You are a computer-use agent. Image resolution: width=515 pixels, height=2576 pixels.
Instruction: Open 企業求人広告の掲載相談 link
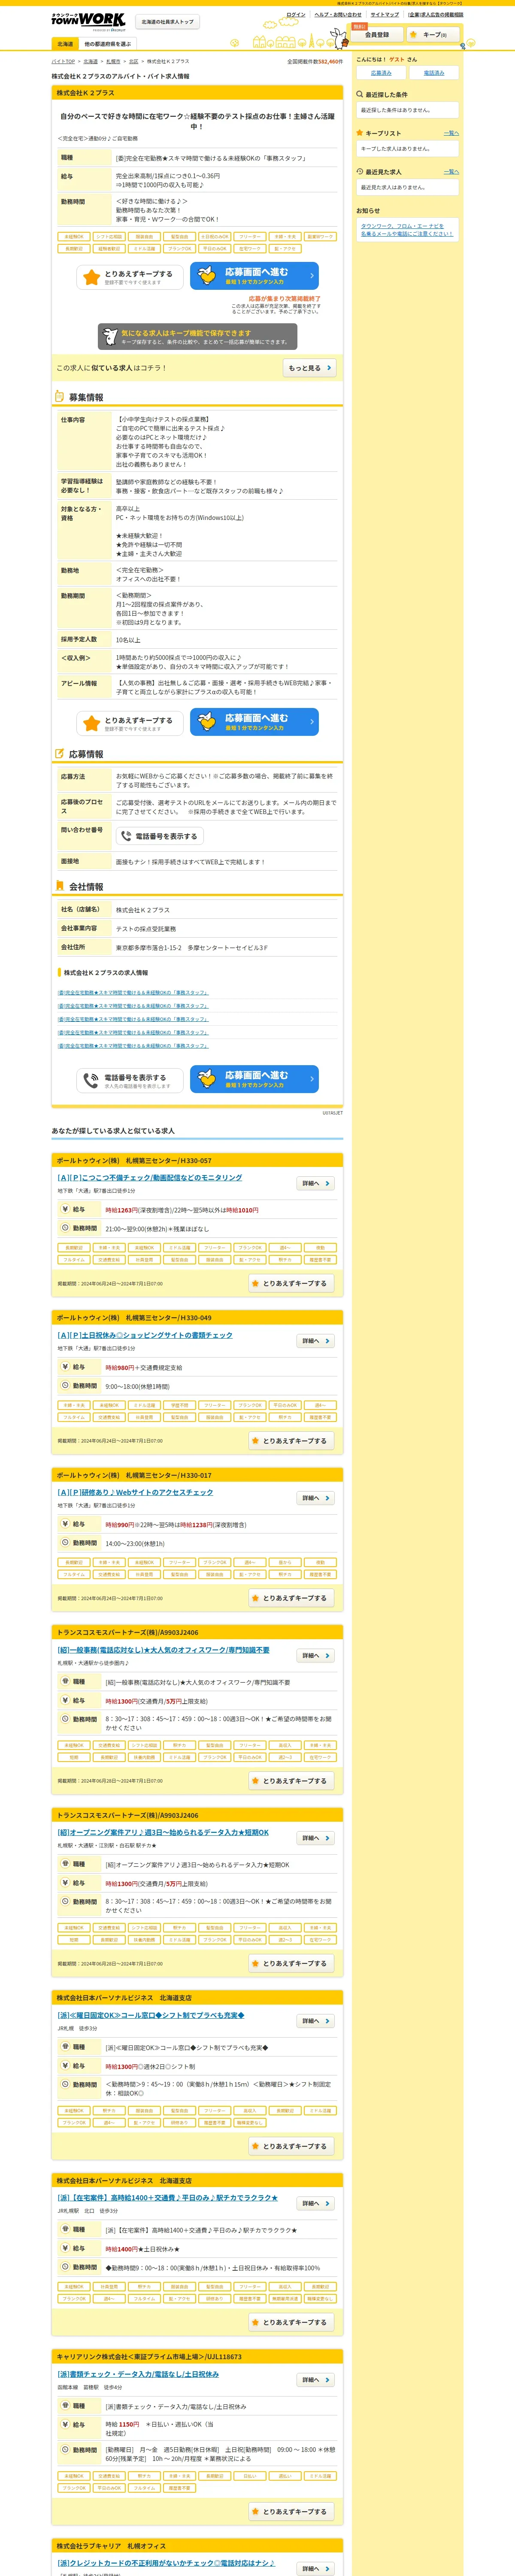[x=435, y=15]
